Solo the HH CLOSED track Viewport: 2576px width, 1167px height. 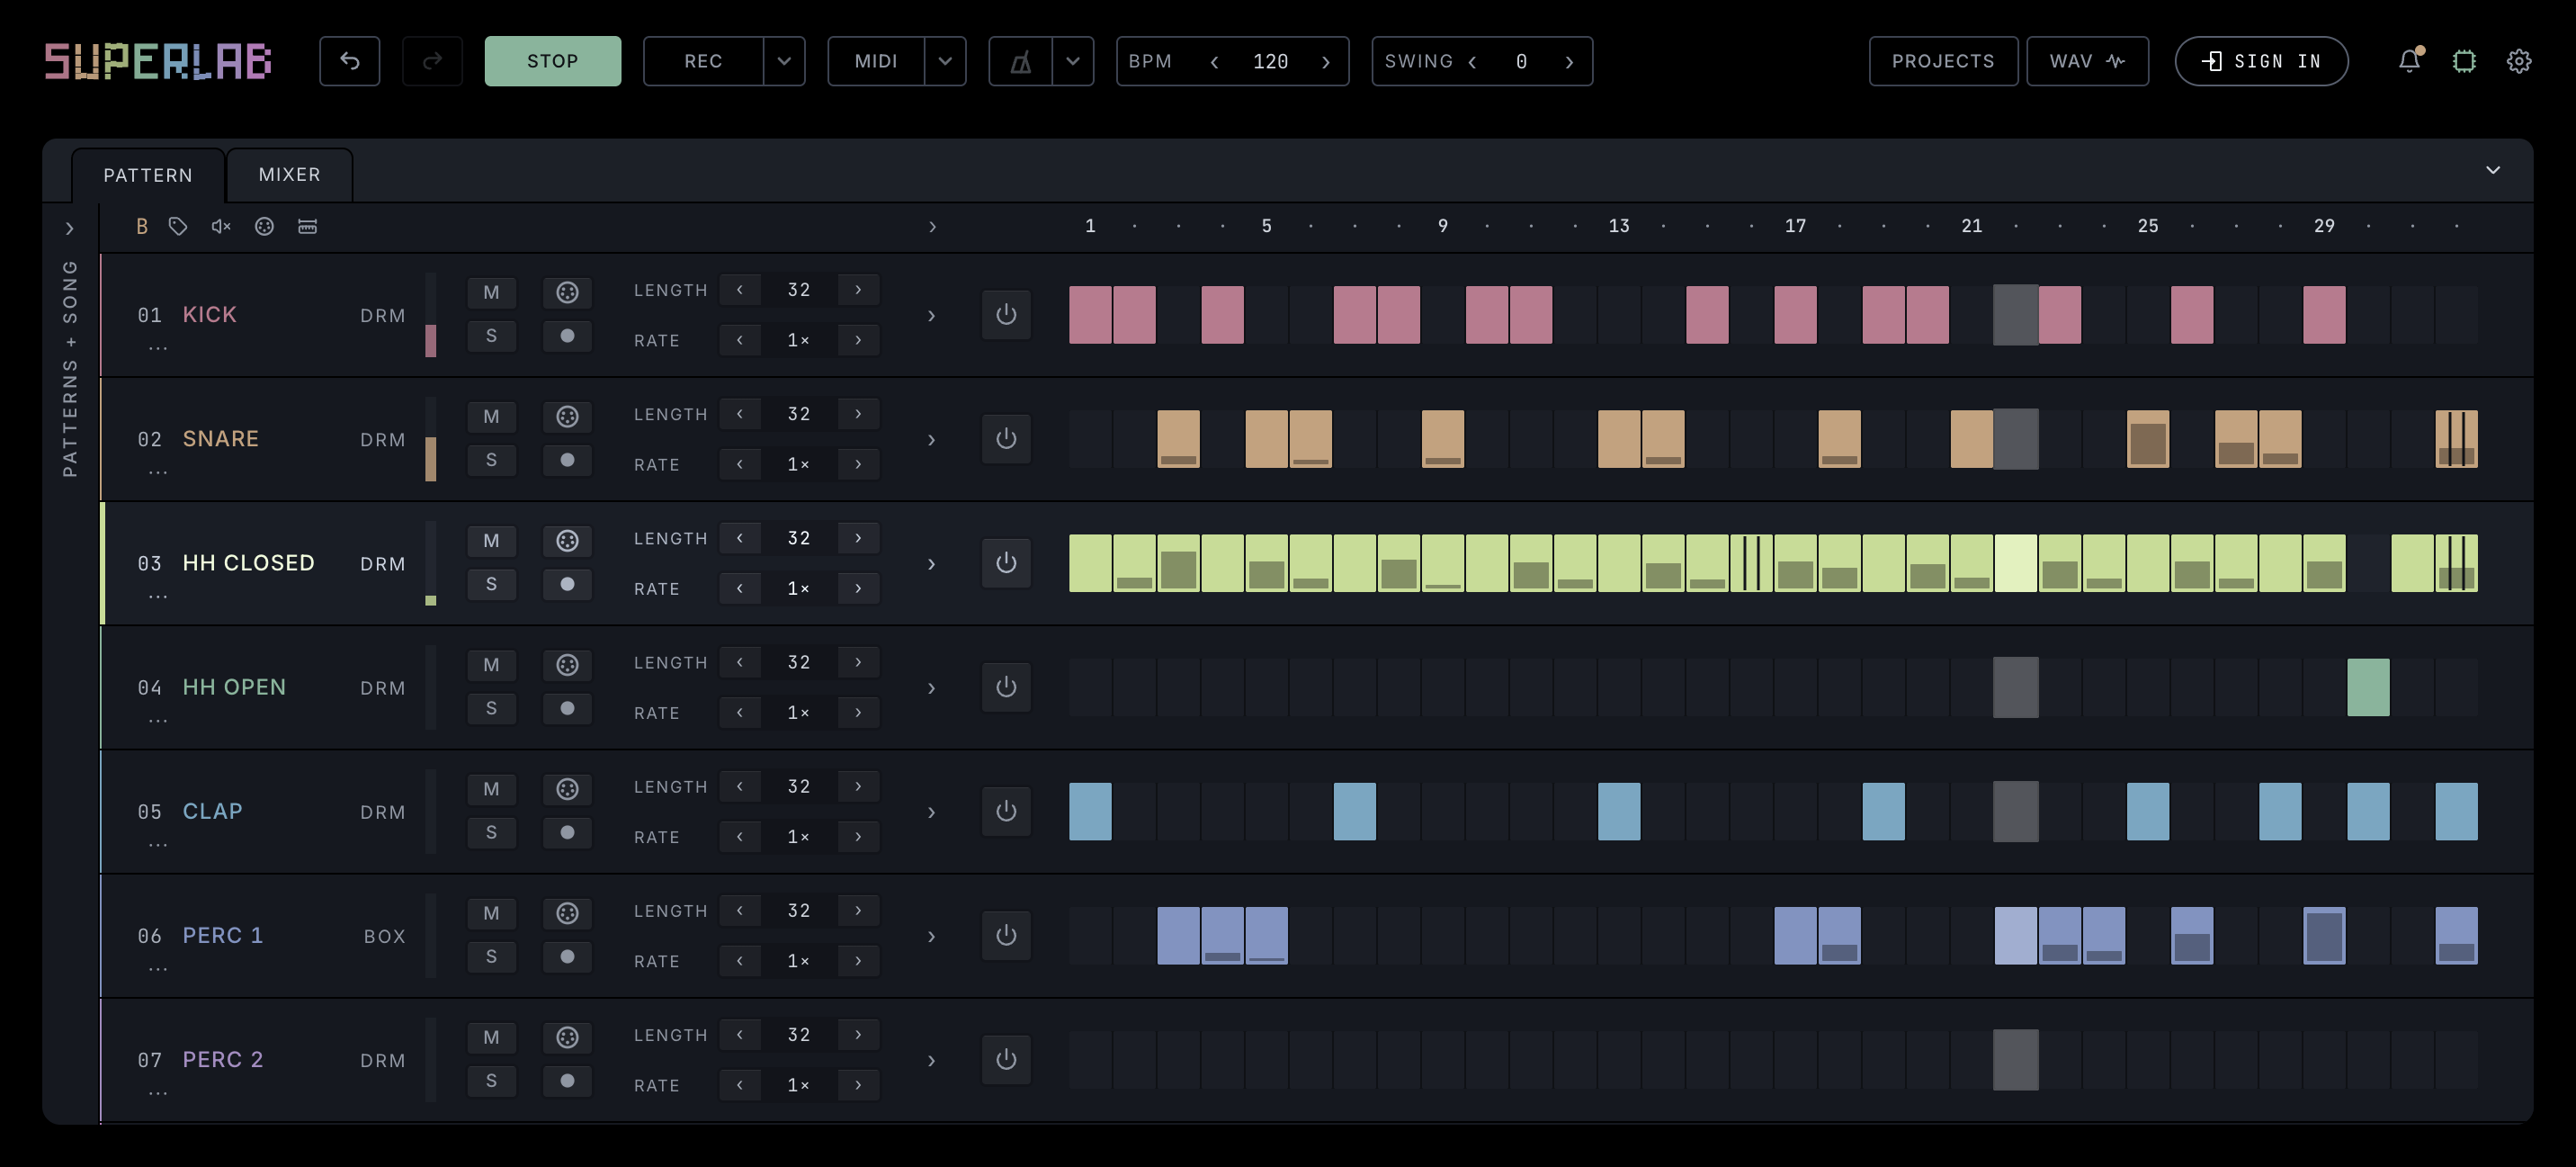point(491,584)
